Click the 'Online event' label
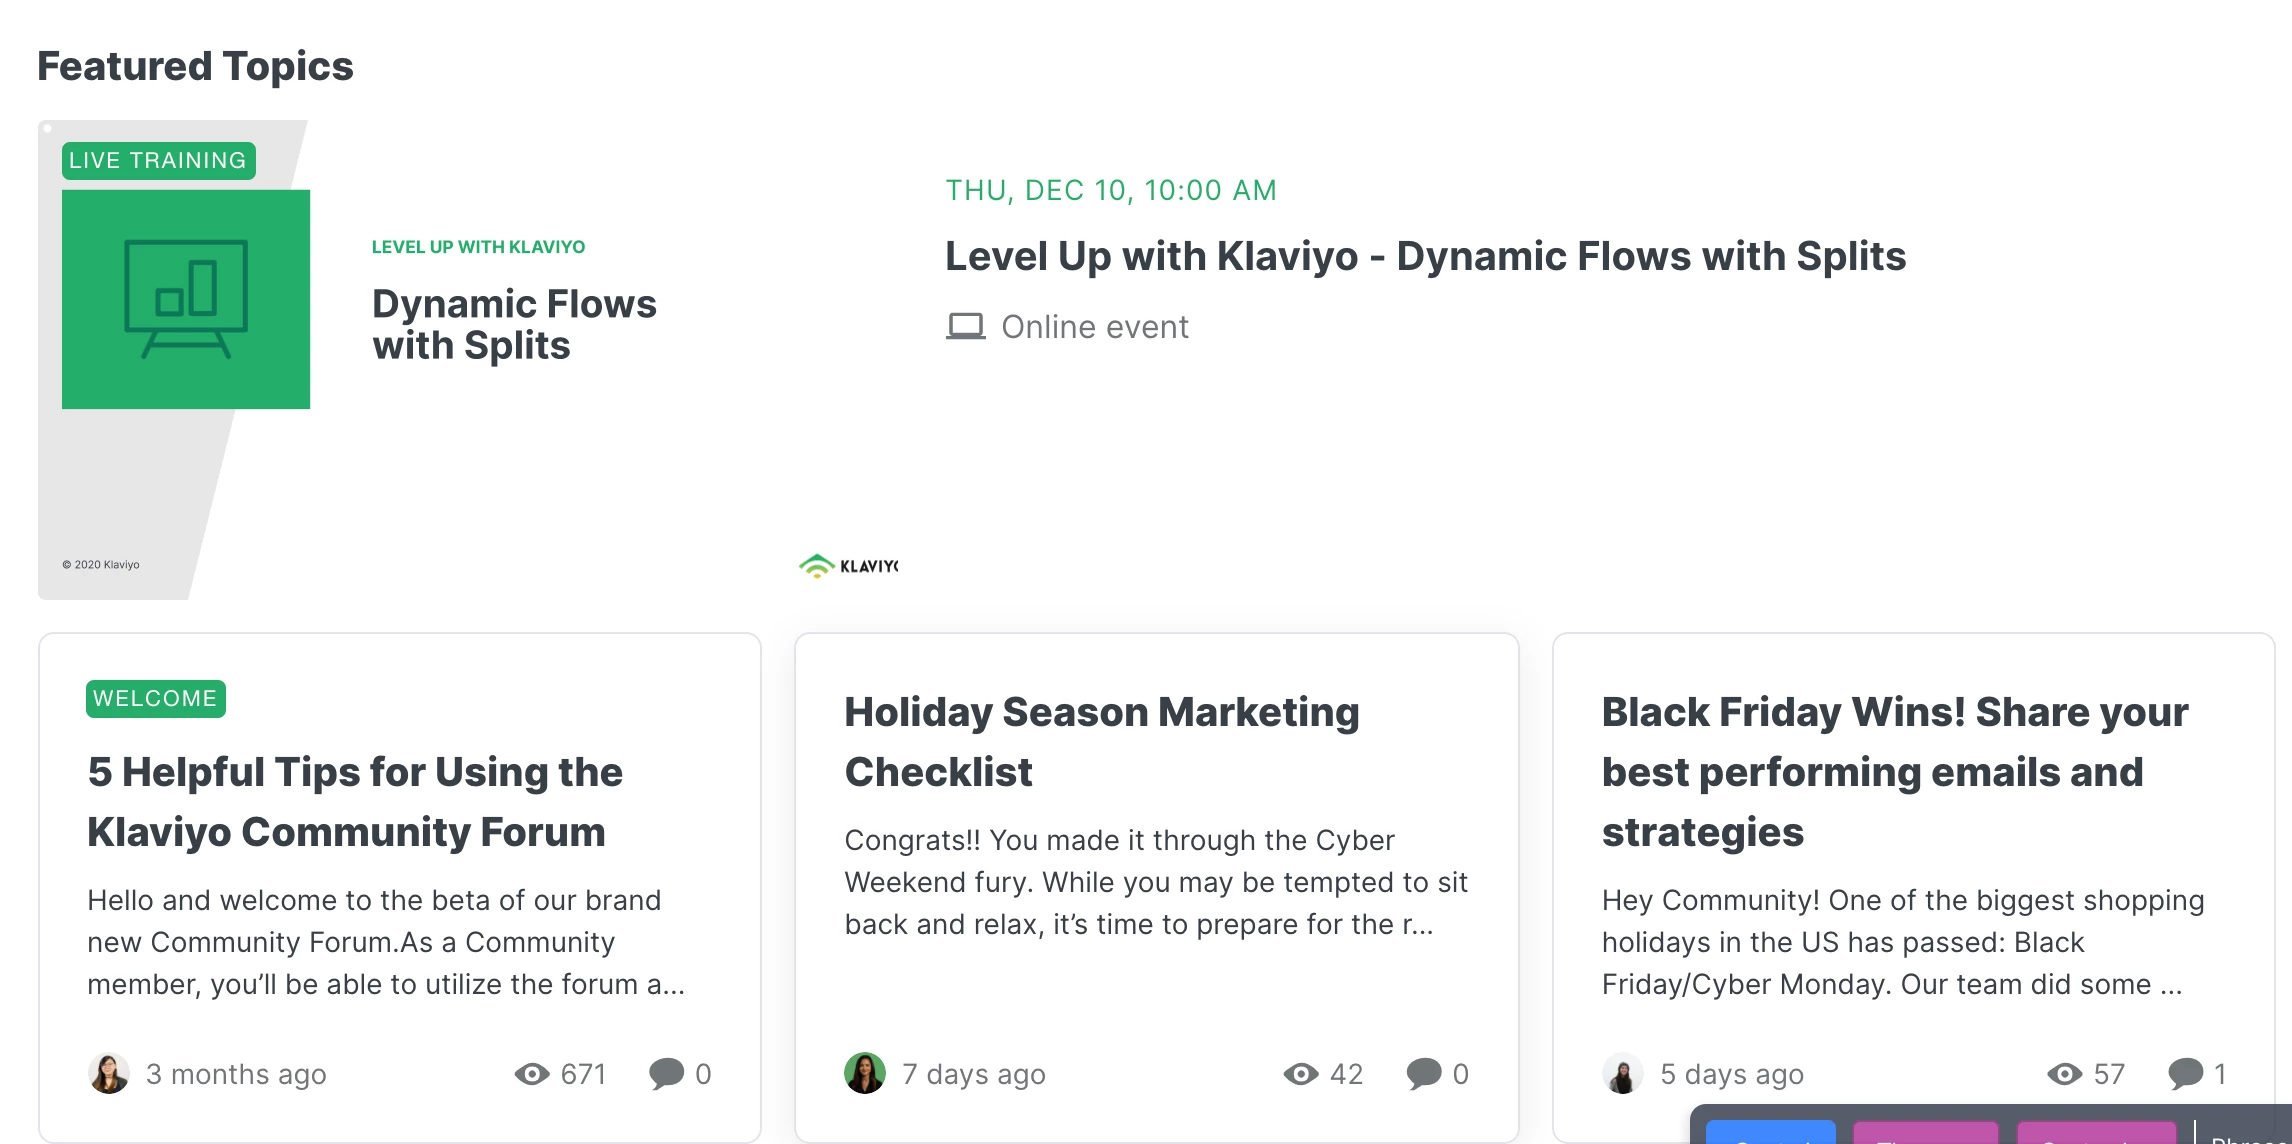 tap(1094, 327)
